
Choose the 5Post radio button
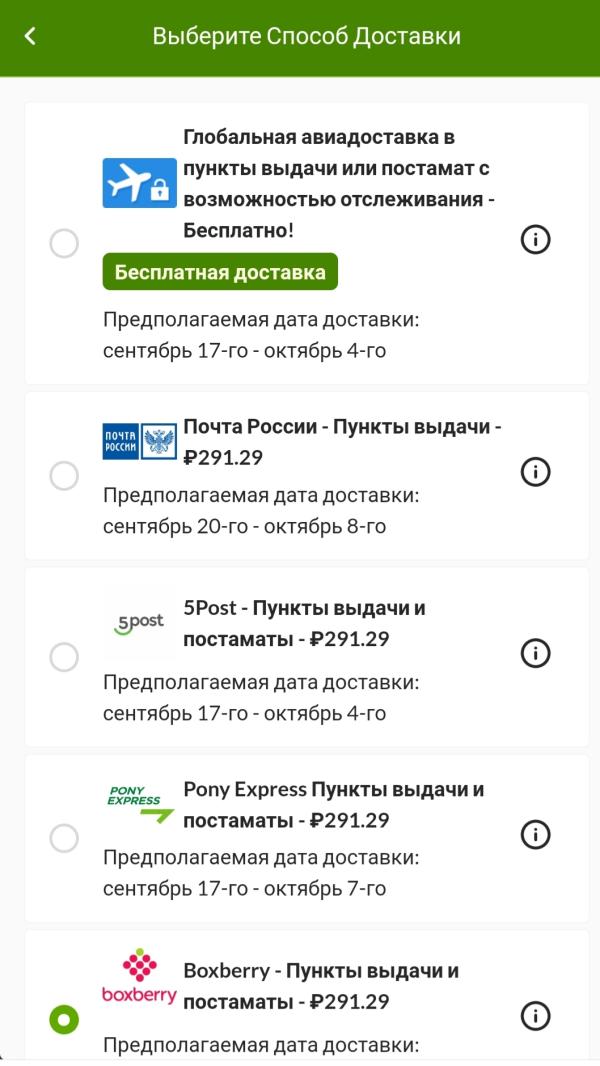click(65, 657)
